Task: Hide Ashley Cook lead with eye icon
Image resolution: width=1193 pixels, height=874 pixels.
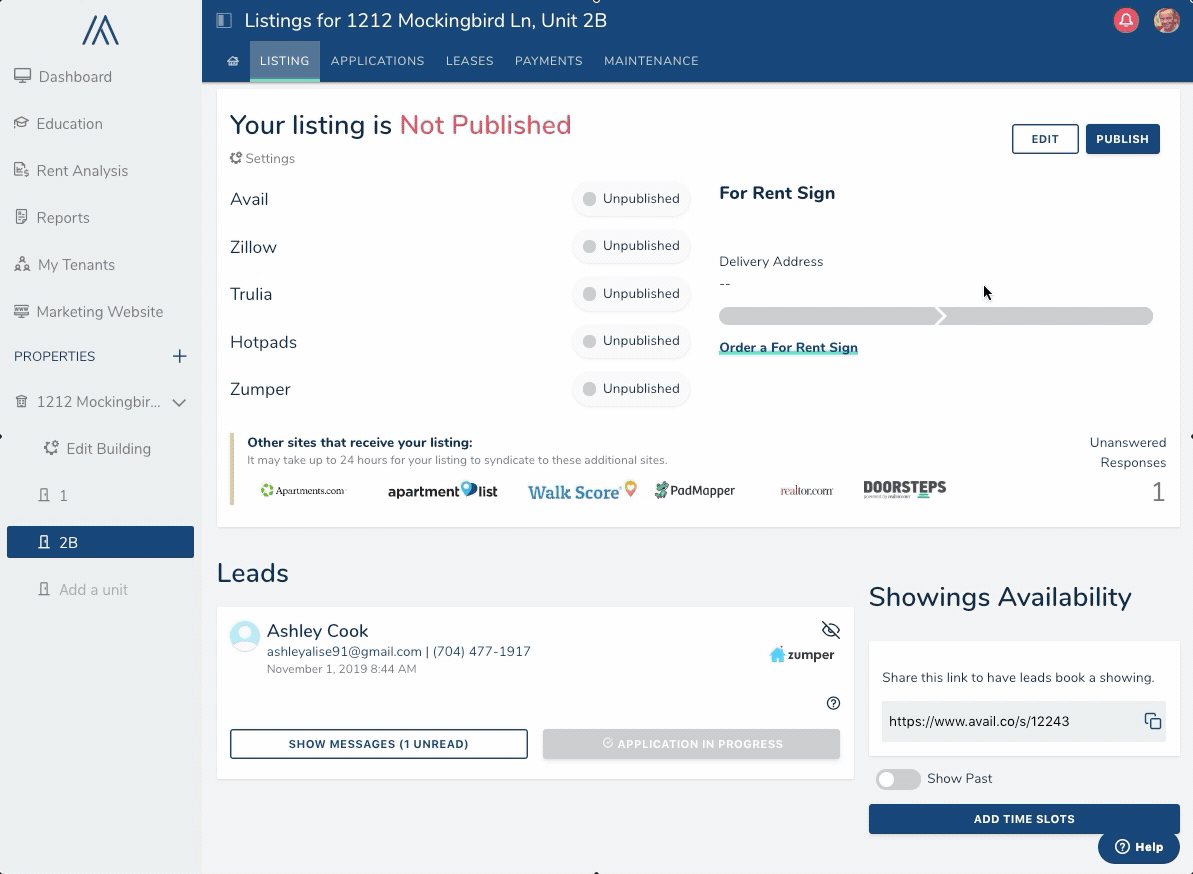Action: click(830, 630)
